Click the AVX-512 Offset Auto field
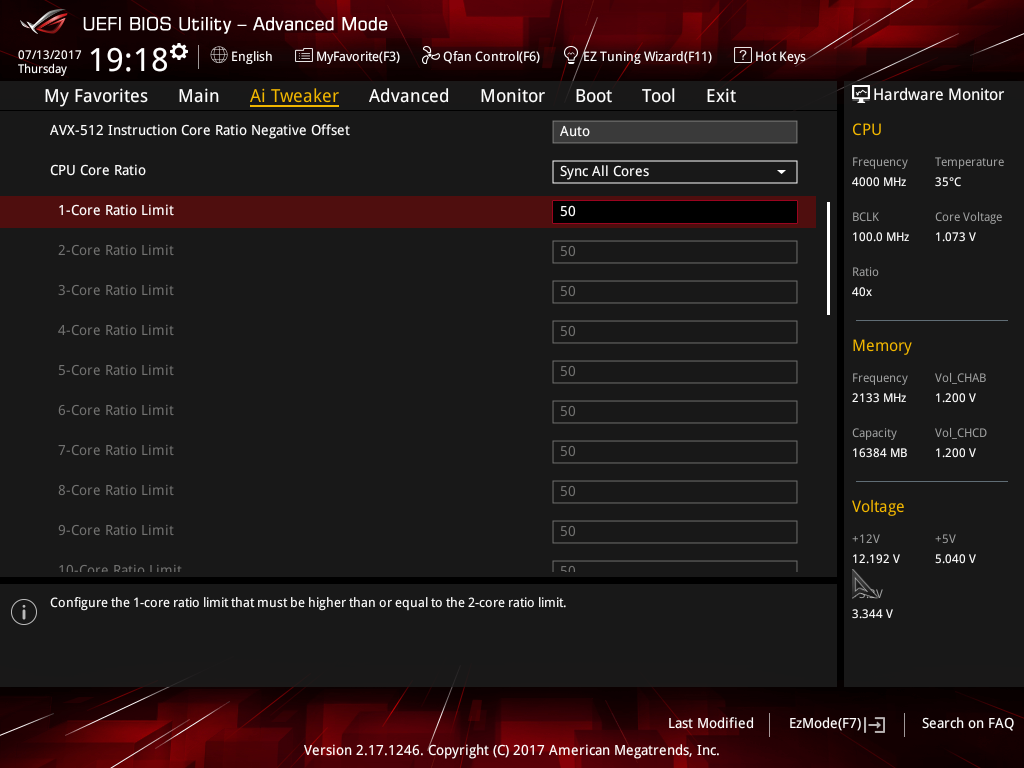This screenshot has width=1024, height=768. pos(675,132)
